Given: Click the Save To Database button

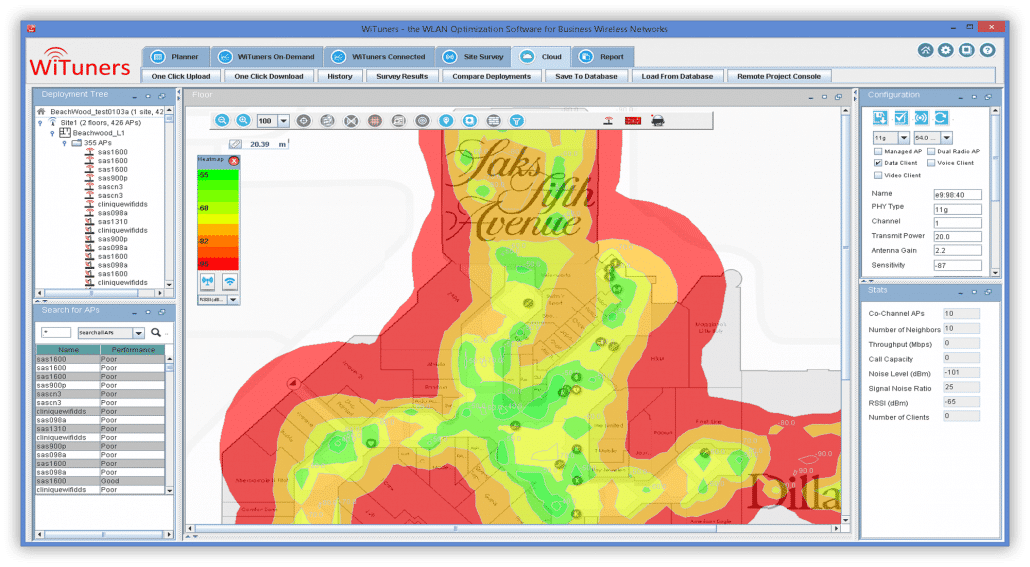Looking at the screenshot, I should (x=586, y=76).
